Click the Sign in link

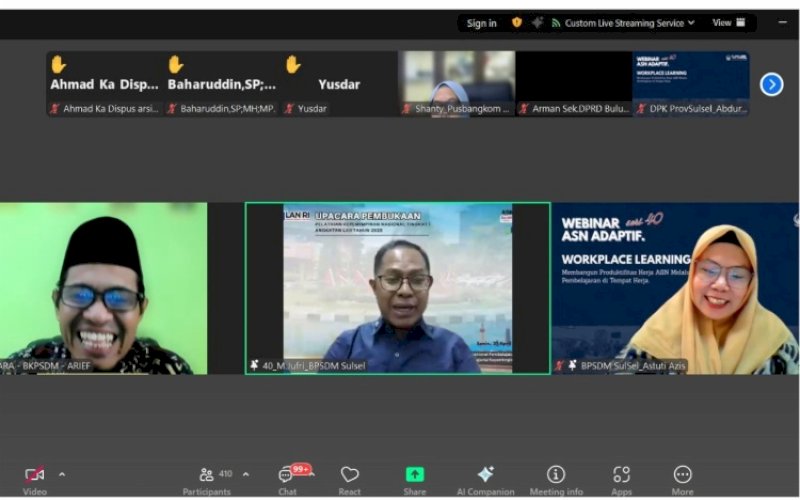coord(481,23)
